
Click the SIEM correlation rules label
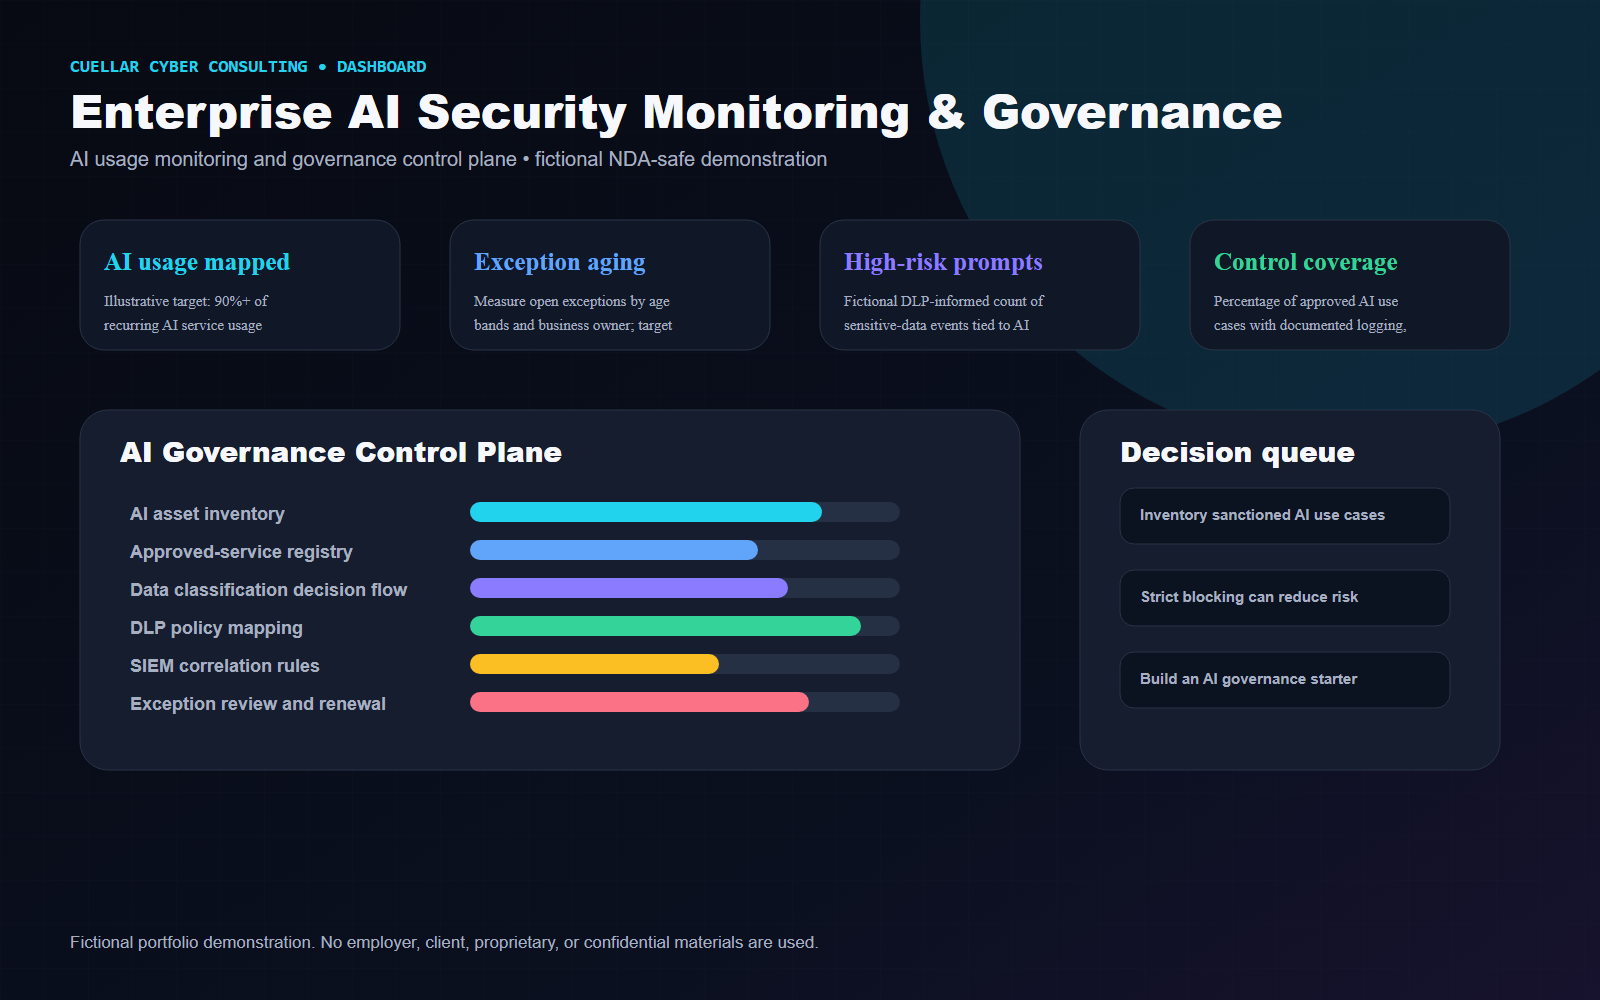(x=225, y=666)
